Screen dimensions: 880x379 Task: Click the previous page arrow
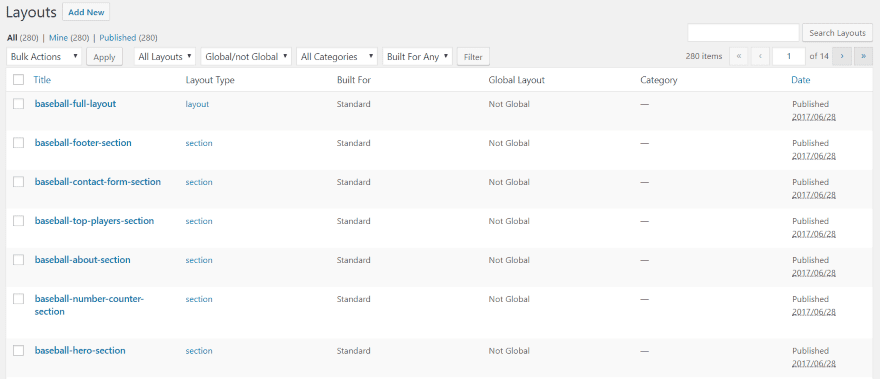point(760,56)
